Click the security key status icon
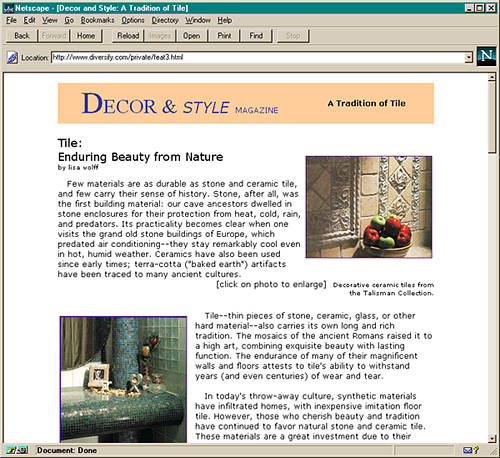 pyautogui.click(x=17, y=450)
